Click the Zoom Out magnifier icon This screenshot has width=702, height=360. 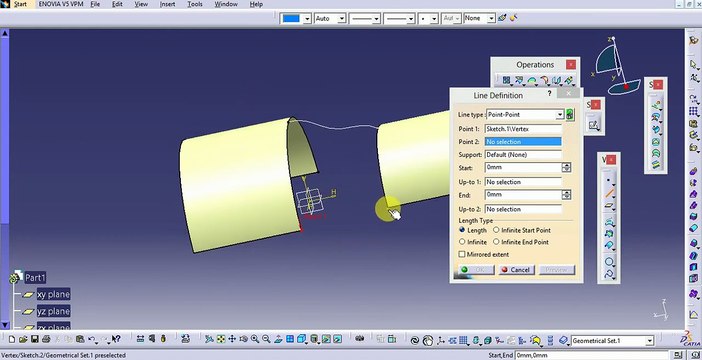coord(266,339)
